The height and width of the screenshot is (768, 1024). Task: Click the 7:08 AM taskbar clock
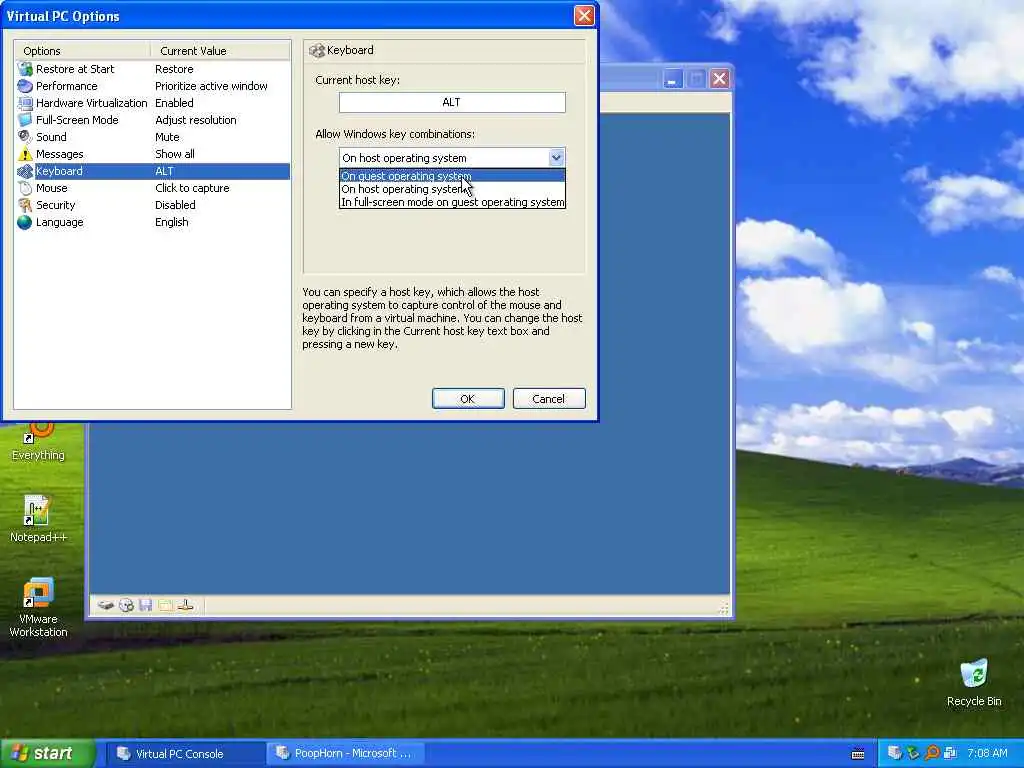tap(987, 754)
